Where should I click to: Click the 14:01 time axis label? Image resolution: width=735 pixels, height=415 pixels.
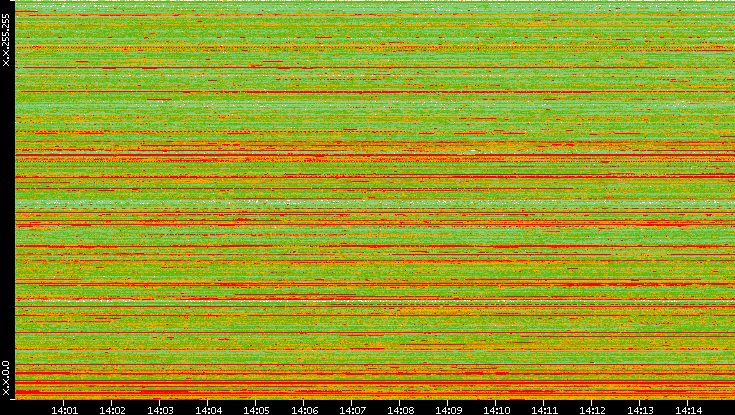(64, 410)
